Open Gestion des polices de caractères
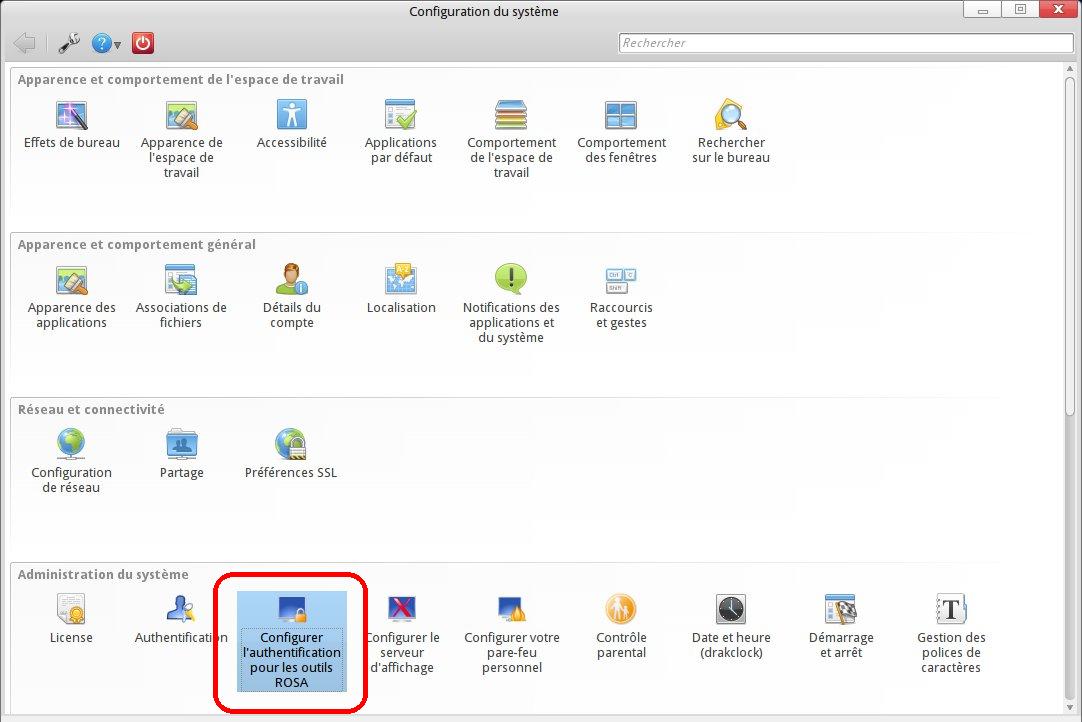Image resolution: width=1082 pixels, height=722 pixels. tap(951, 635)
